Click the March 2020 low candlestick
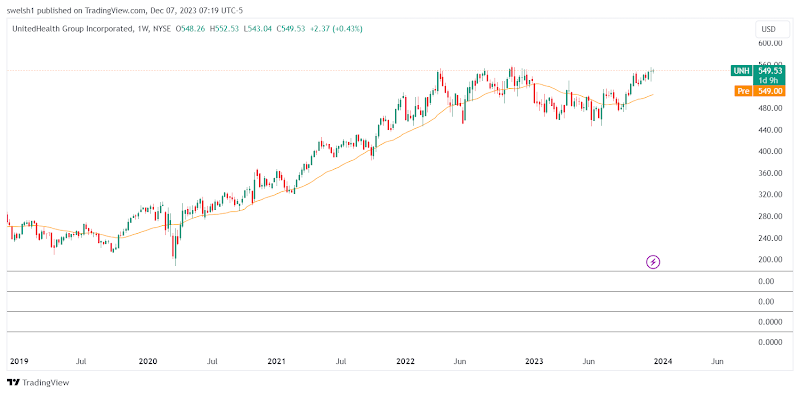Image resolution: width=800 pixels, height=394 pixels. pyautogui.click(x=176, y=249)
